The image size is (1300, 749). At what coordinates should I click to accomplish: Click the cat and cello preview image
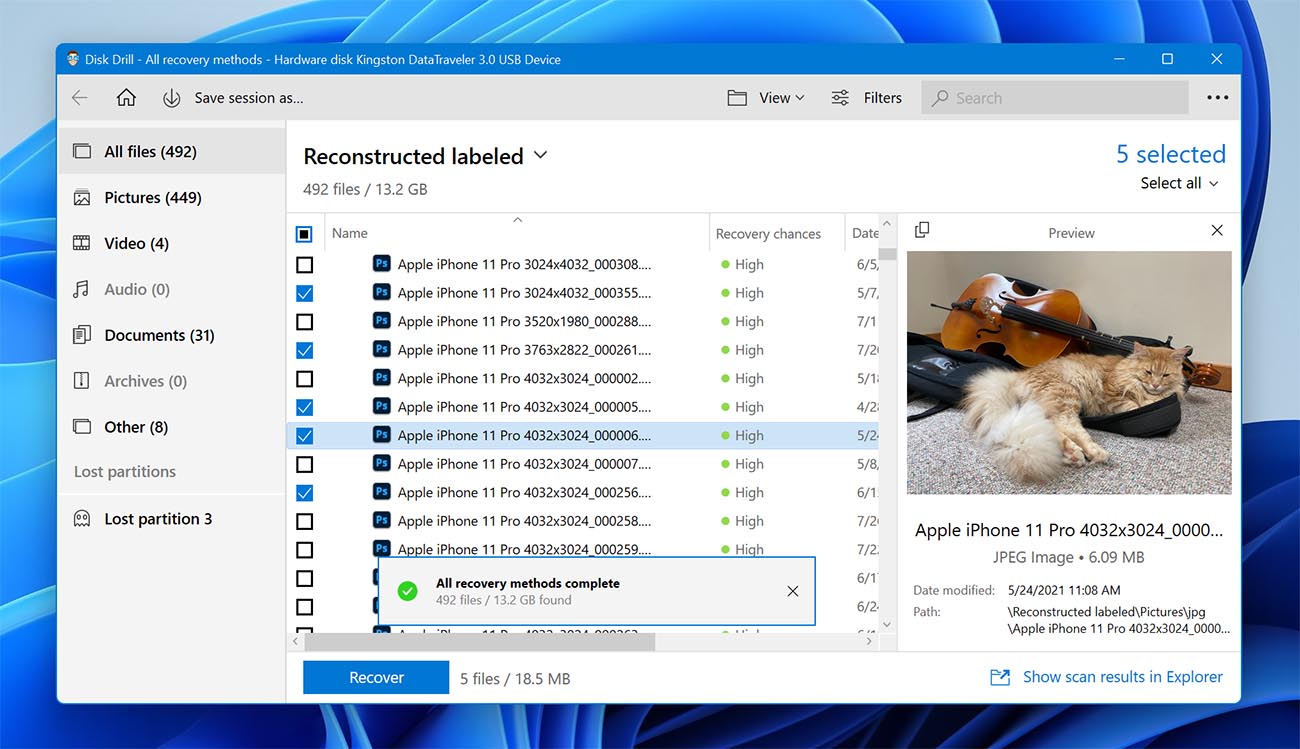(1069, 372)
